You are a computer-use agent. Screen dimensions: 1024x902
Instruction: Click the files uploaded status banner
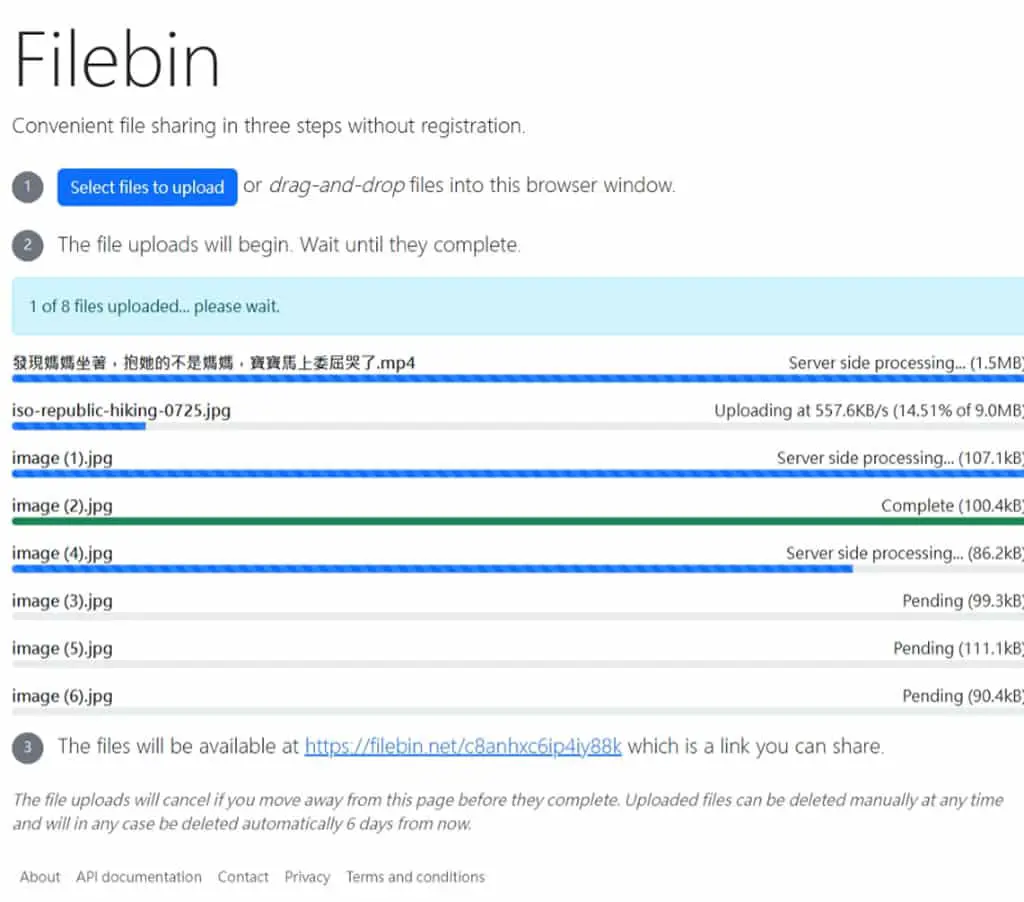point(518,306)
